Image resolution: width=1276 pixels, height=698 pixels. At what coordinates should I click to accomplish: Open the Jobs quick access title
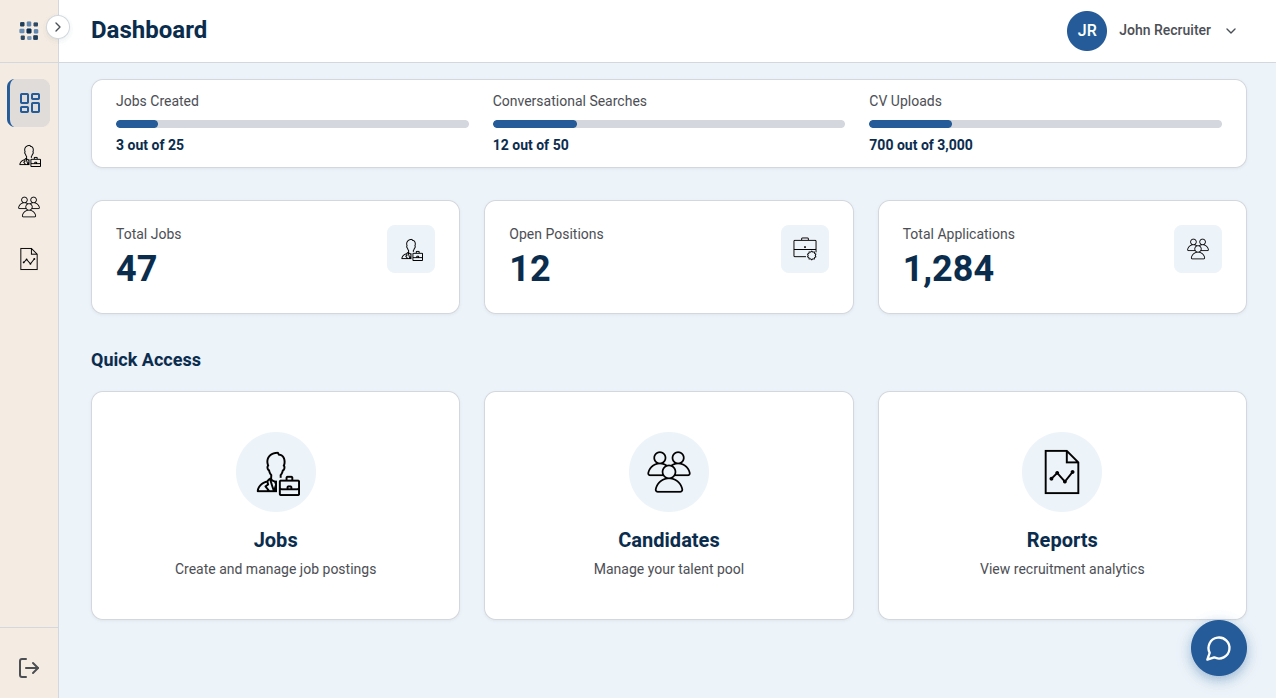pos(276,540)
